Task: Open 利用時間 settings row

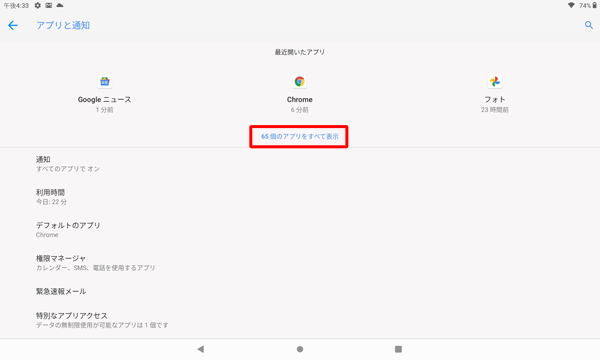Action: coord(300,197)
